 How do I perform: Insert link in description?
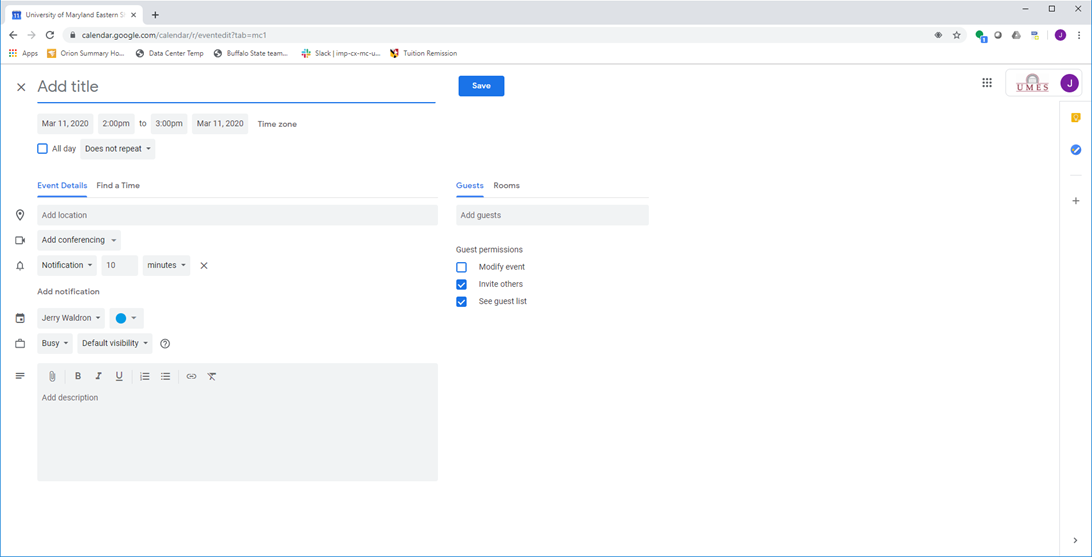(x=192, y=376)
